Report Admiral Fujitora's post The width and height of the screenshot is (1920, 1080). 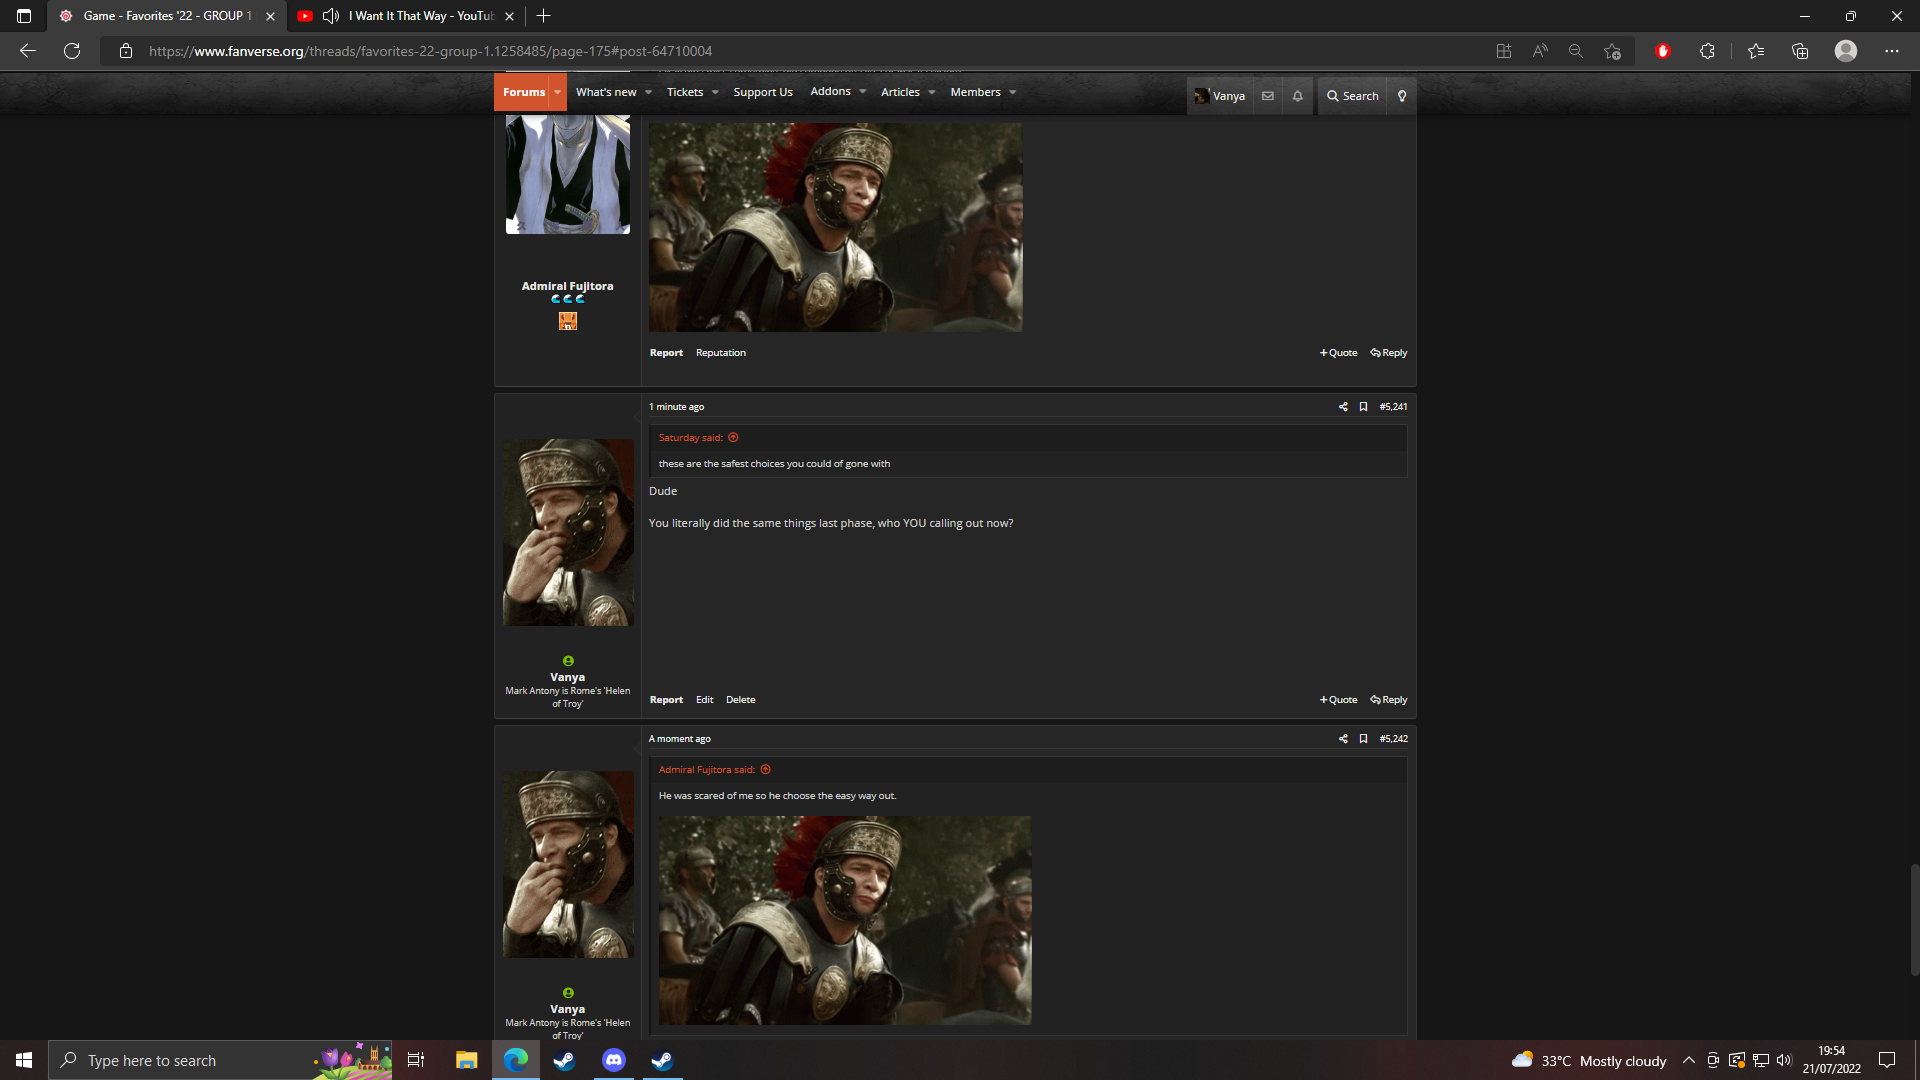tap(666, 353)
